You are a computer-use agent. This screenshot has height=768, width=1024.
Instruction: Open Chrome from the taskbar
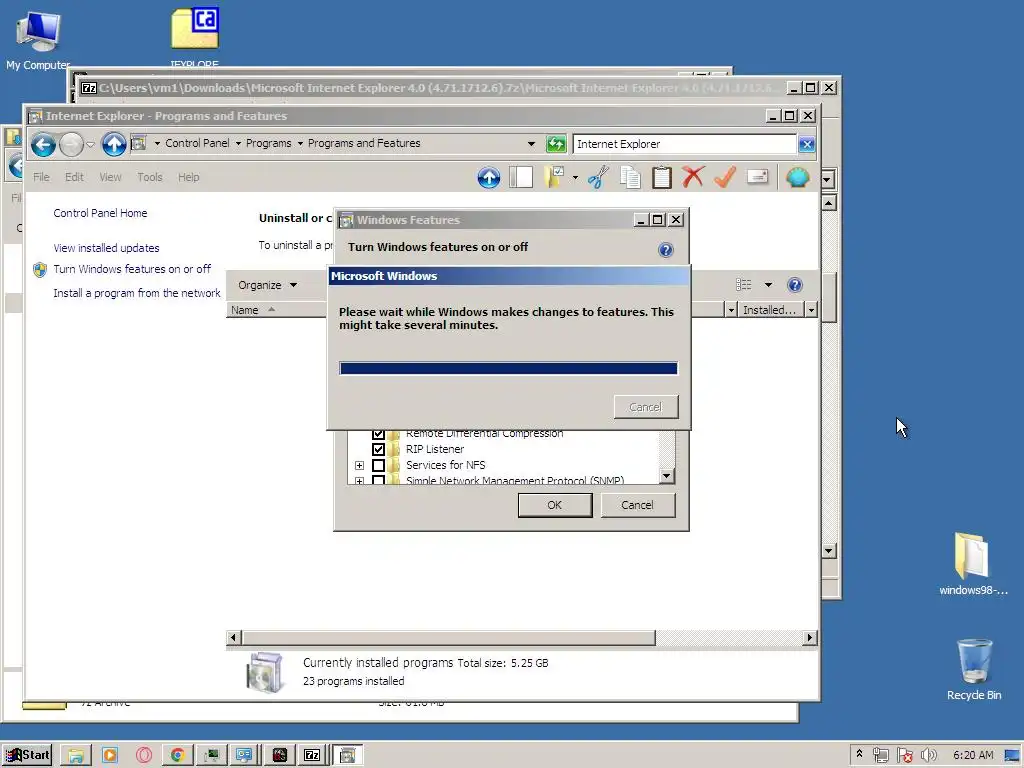click(177, 755)
